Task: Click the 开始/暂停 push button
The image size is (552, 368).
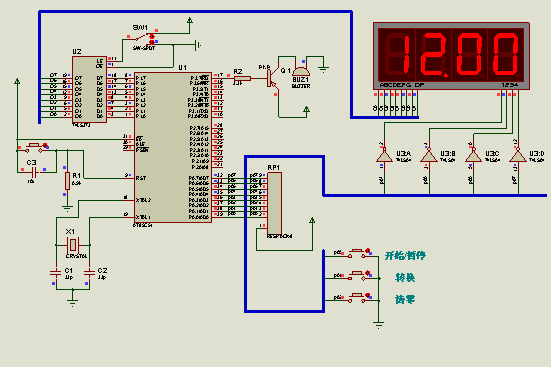Action: [358, 254]
